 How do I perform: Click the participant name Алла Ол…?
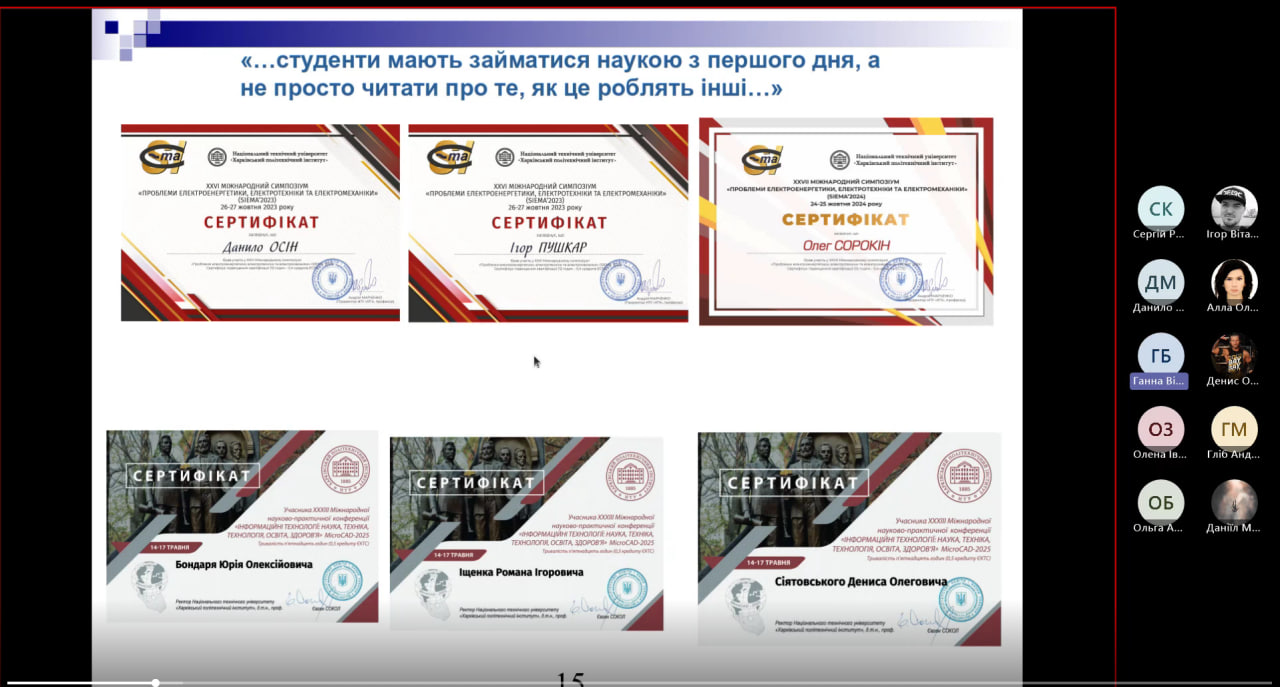(x=1233, y=307)
